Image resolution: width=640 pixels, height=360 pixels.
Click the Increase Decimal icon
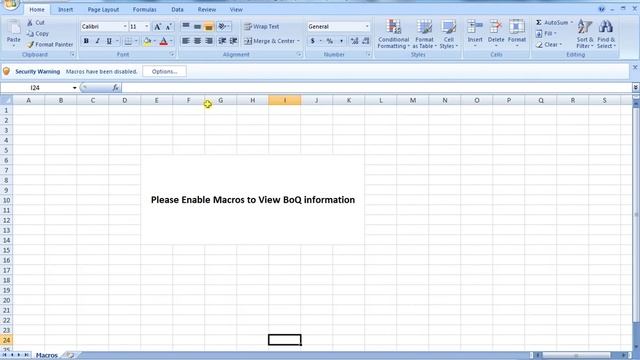pos(354,41)
